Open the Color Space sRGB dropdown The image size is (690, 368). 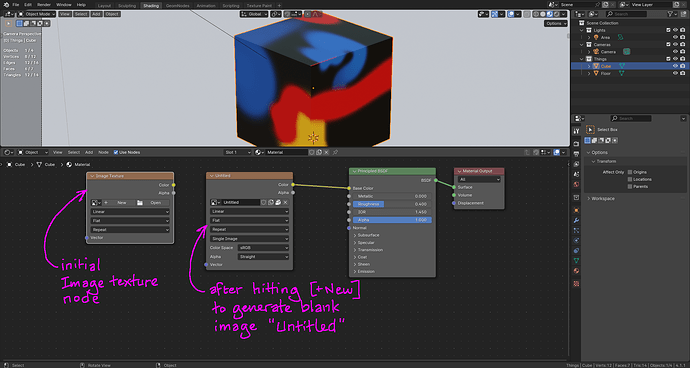[263, 248]
